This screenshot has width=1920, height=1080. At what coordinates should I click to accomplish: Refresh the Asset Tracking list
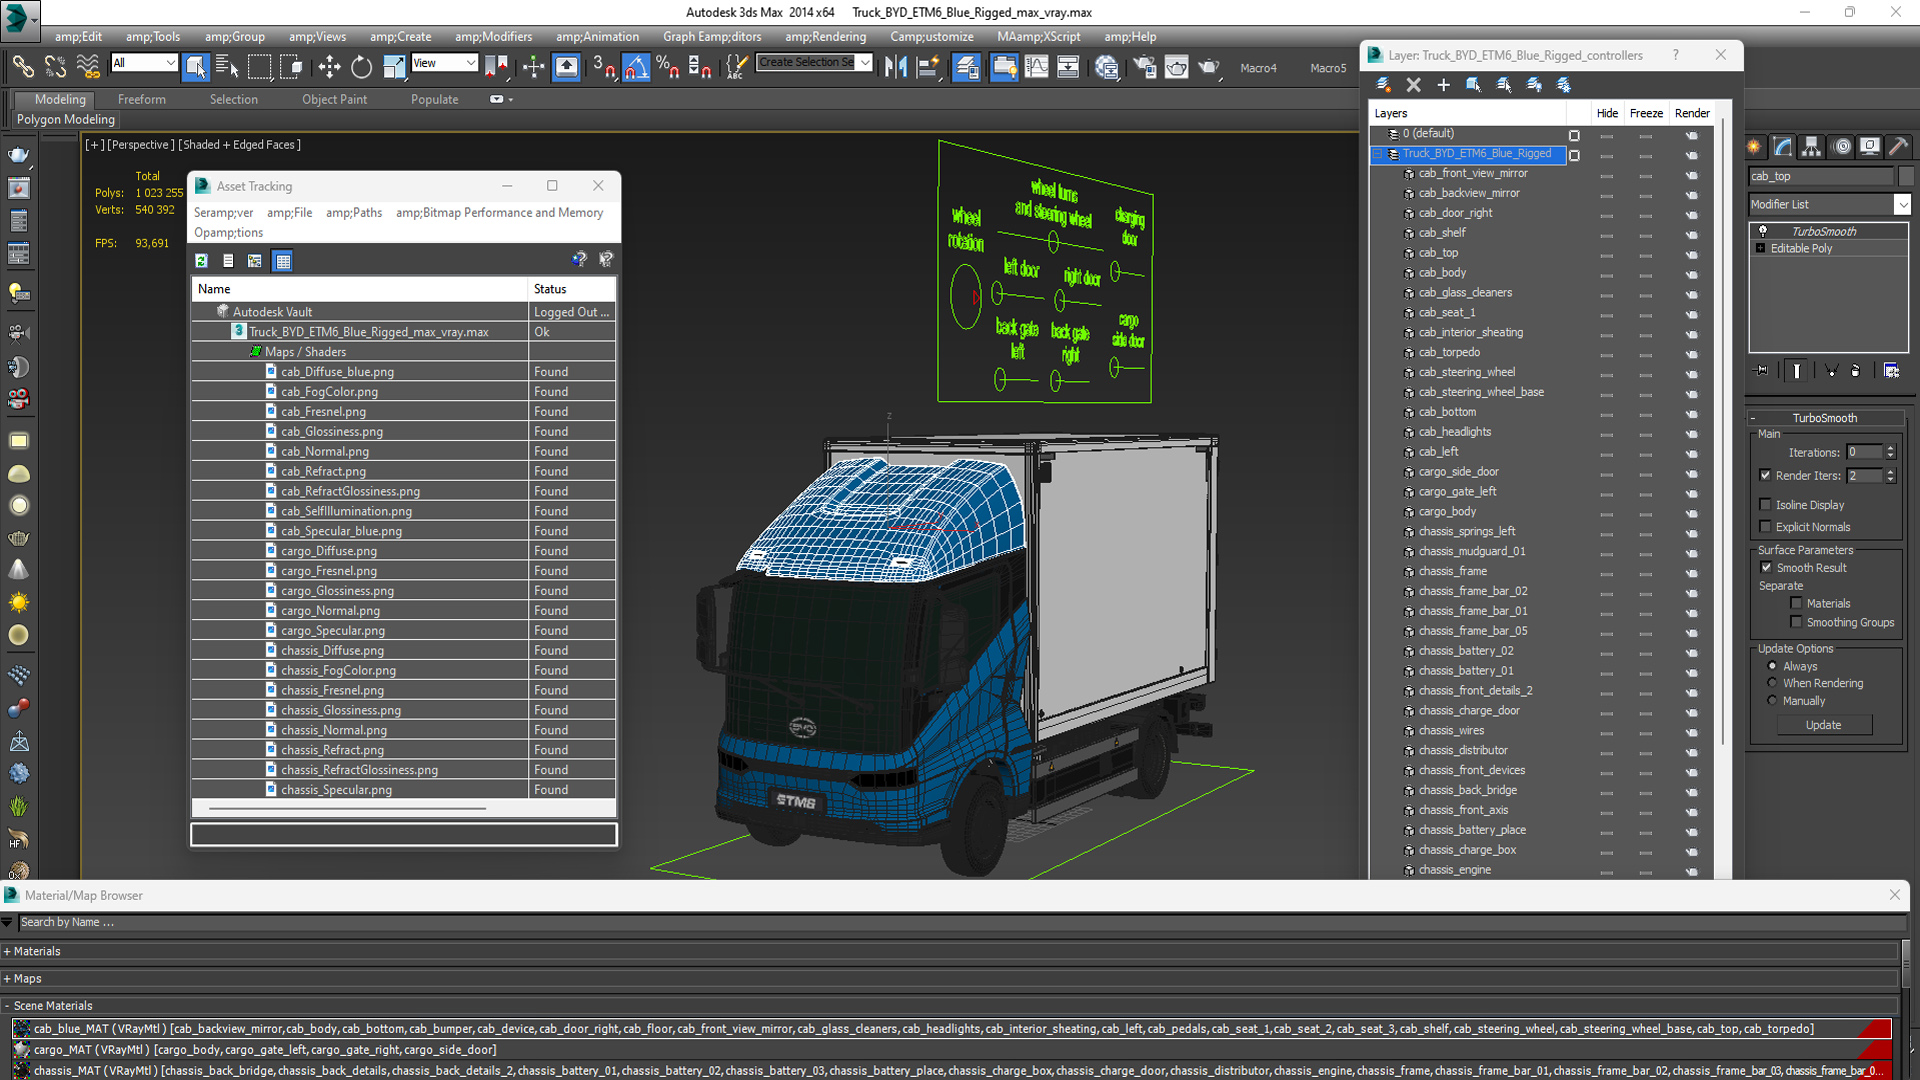(x=201, y=260)
